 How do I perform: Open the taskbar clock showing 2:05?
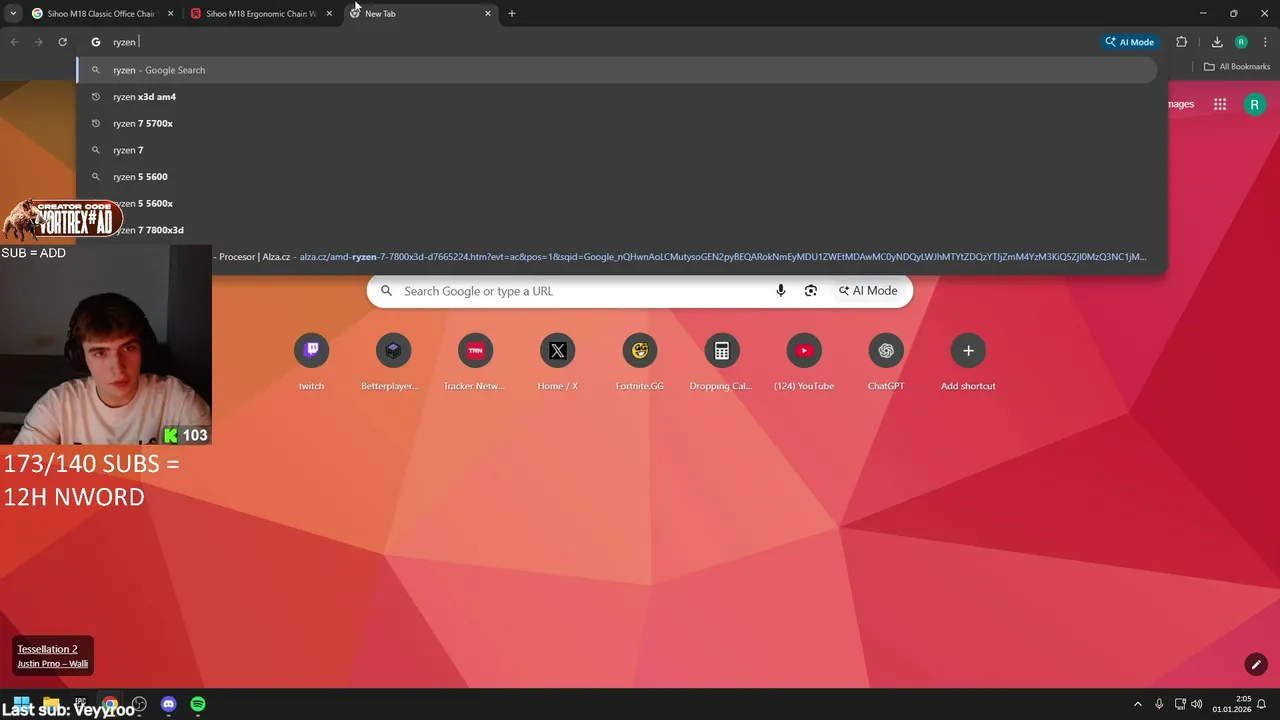pos(1232,704)
